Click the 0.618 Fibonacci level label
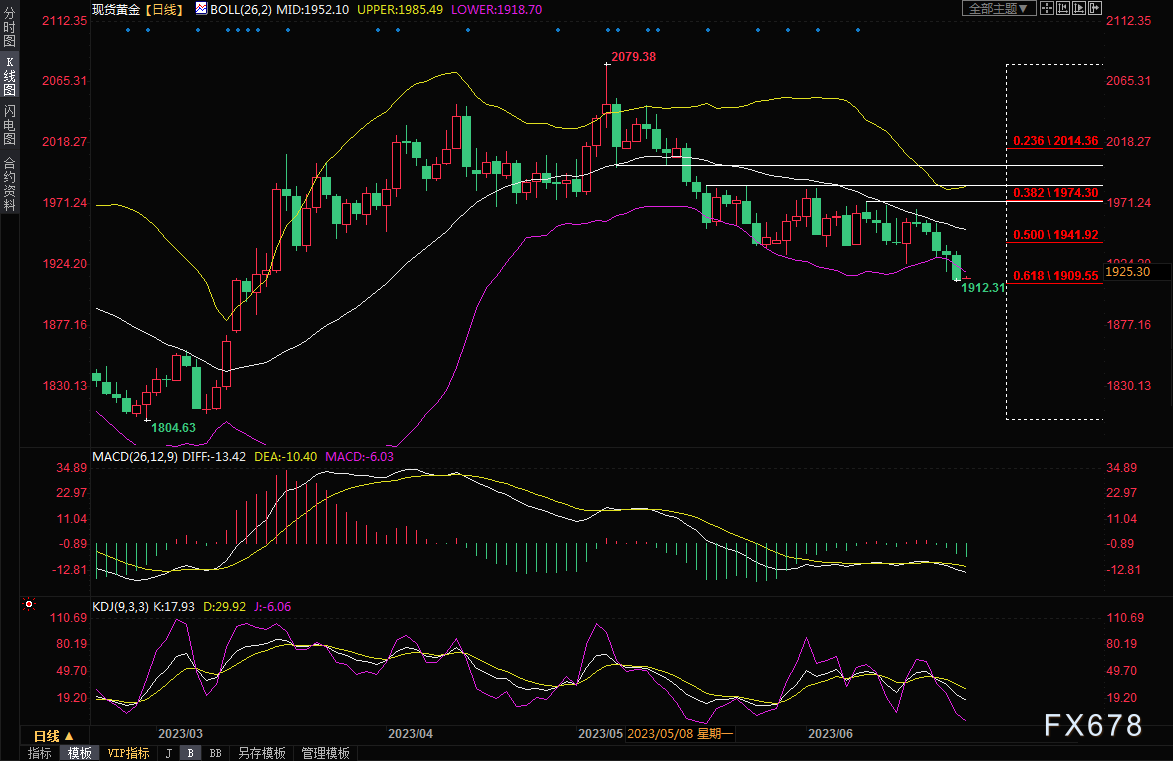Image resolution: width=1173 pixels, height=761 pixels. [1056, 275]
